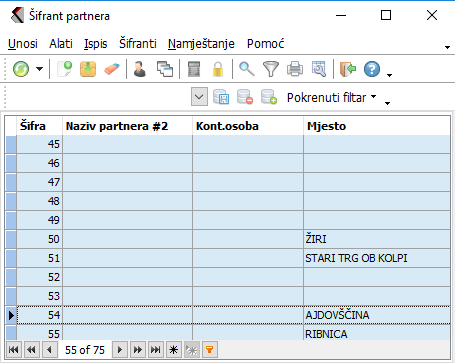
Task: Click the padlock lock icon
Action: (x=218, y=69)
